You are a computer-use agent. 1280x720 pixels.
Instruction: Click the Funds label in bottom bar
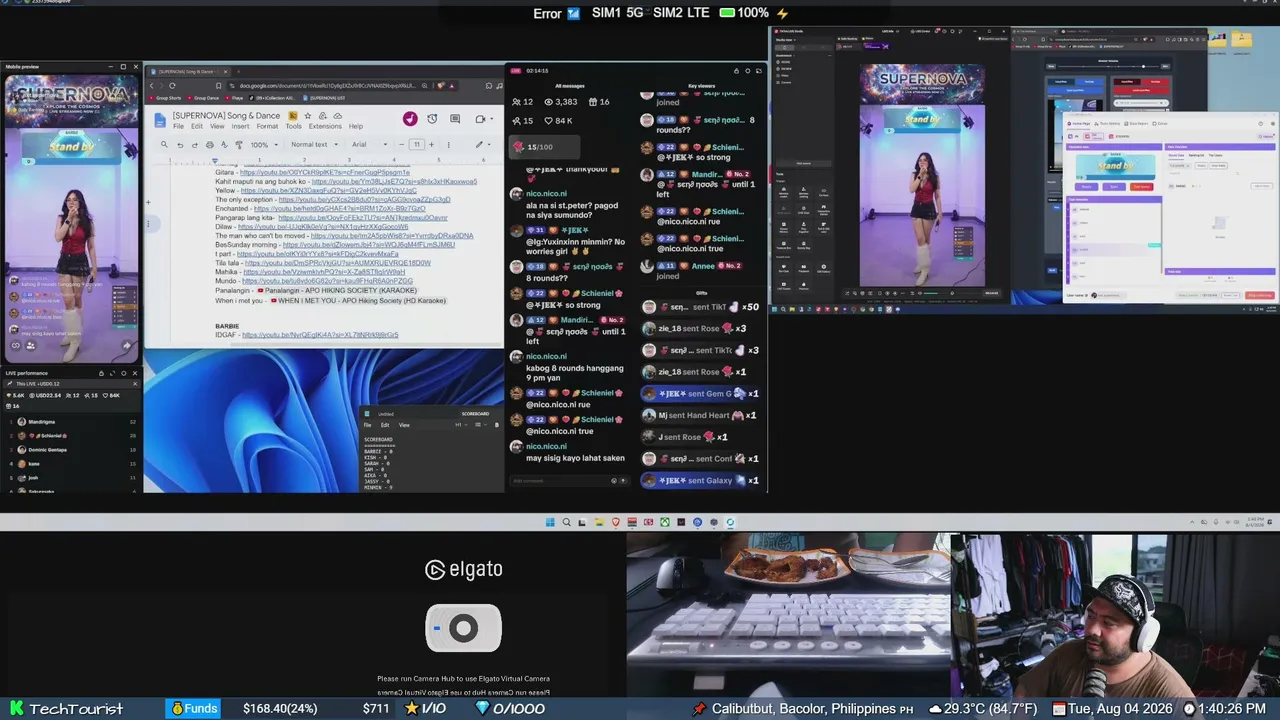[193, 708]
